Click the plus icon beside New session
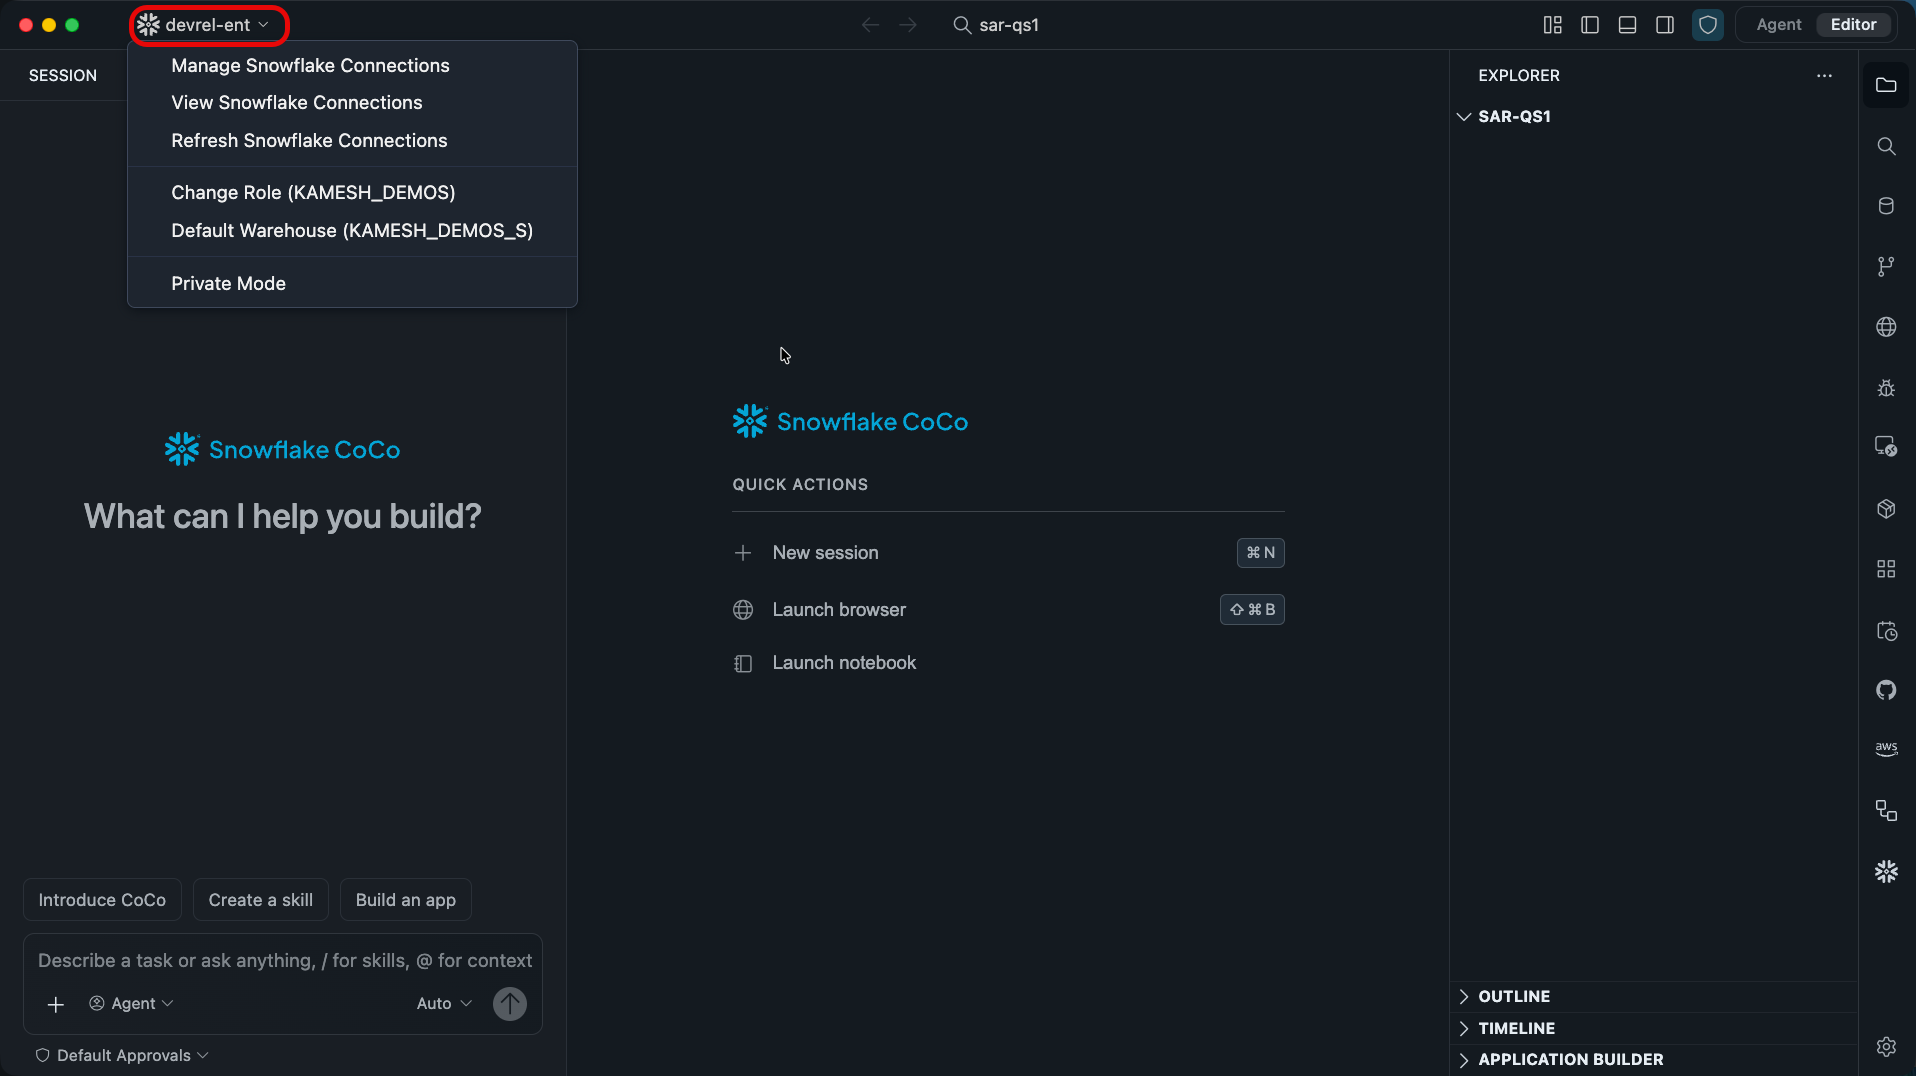 (x=743, y=553)
